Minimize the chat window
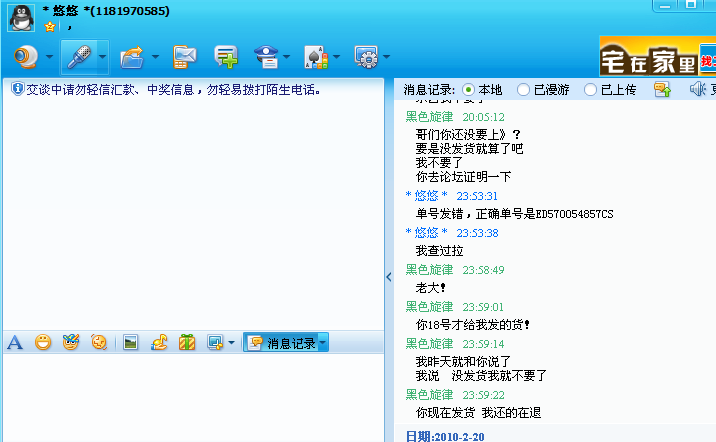Image resolution: width=716 pixels, height=442 pixels. pyautogui.click(x=665, y=5)
